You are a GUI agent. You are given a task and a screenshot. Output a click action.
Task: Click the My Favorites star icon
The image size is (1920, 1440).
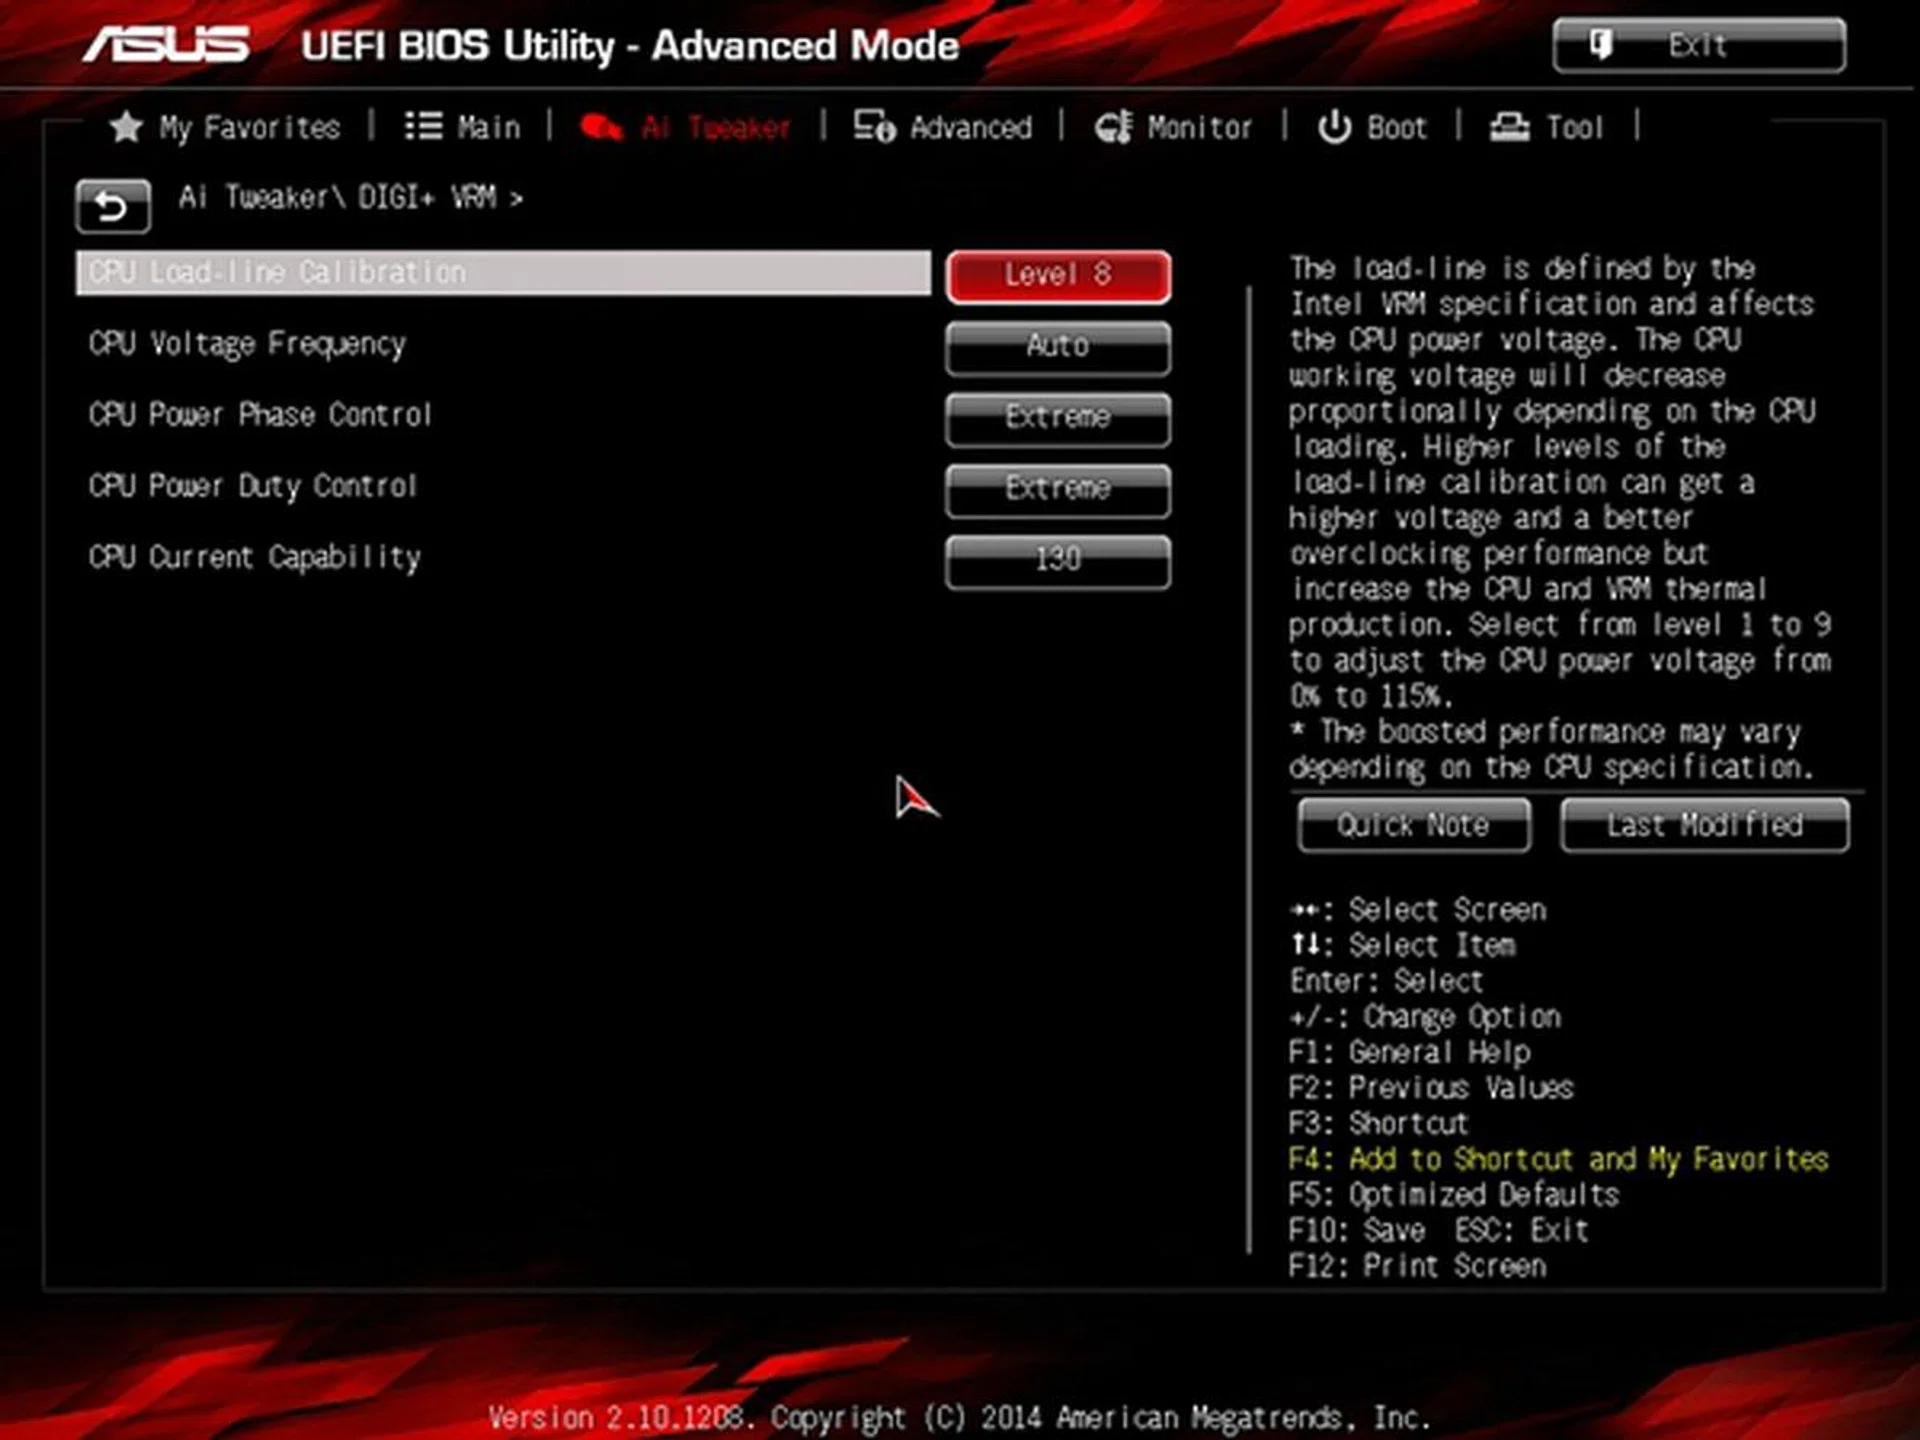pyautogui.click(x=127, y=126)
